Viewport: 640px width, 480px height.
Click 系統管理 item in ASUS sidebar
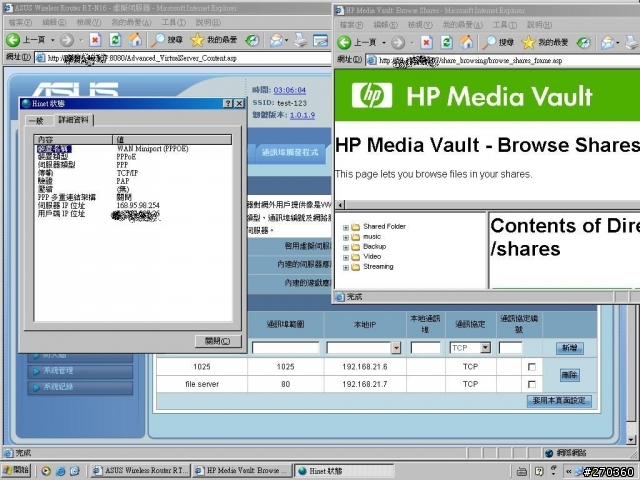80,371
